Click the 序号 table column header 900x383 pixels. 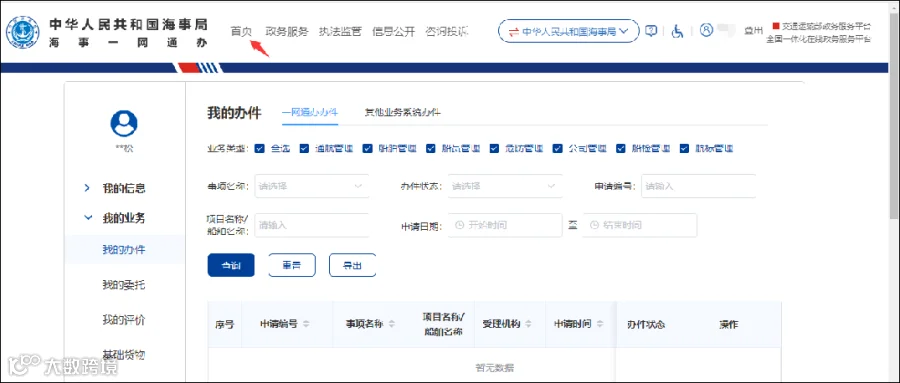(x=224, y=324)
